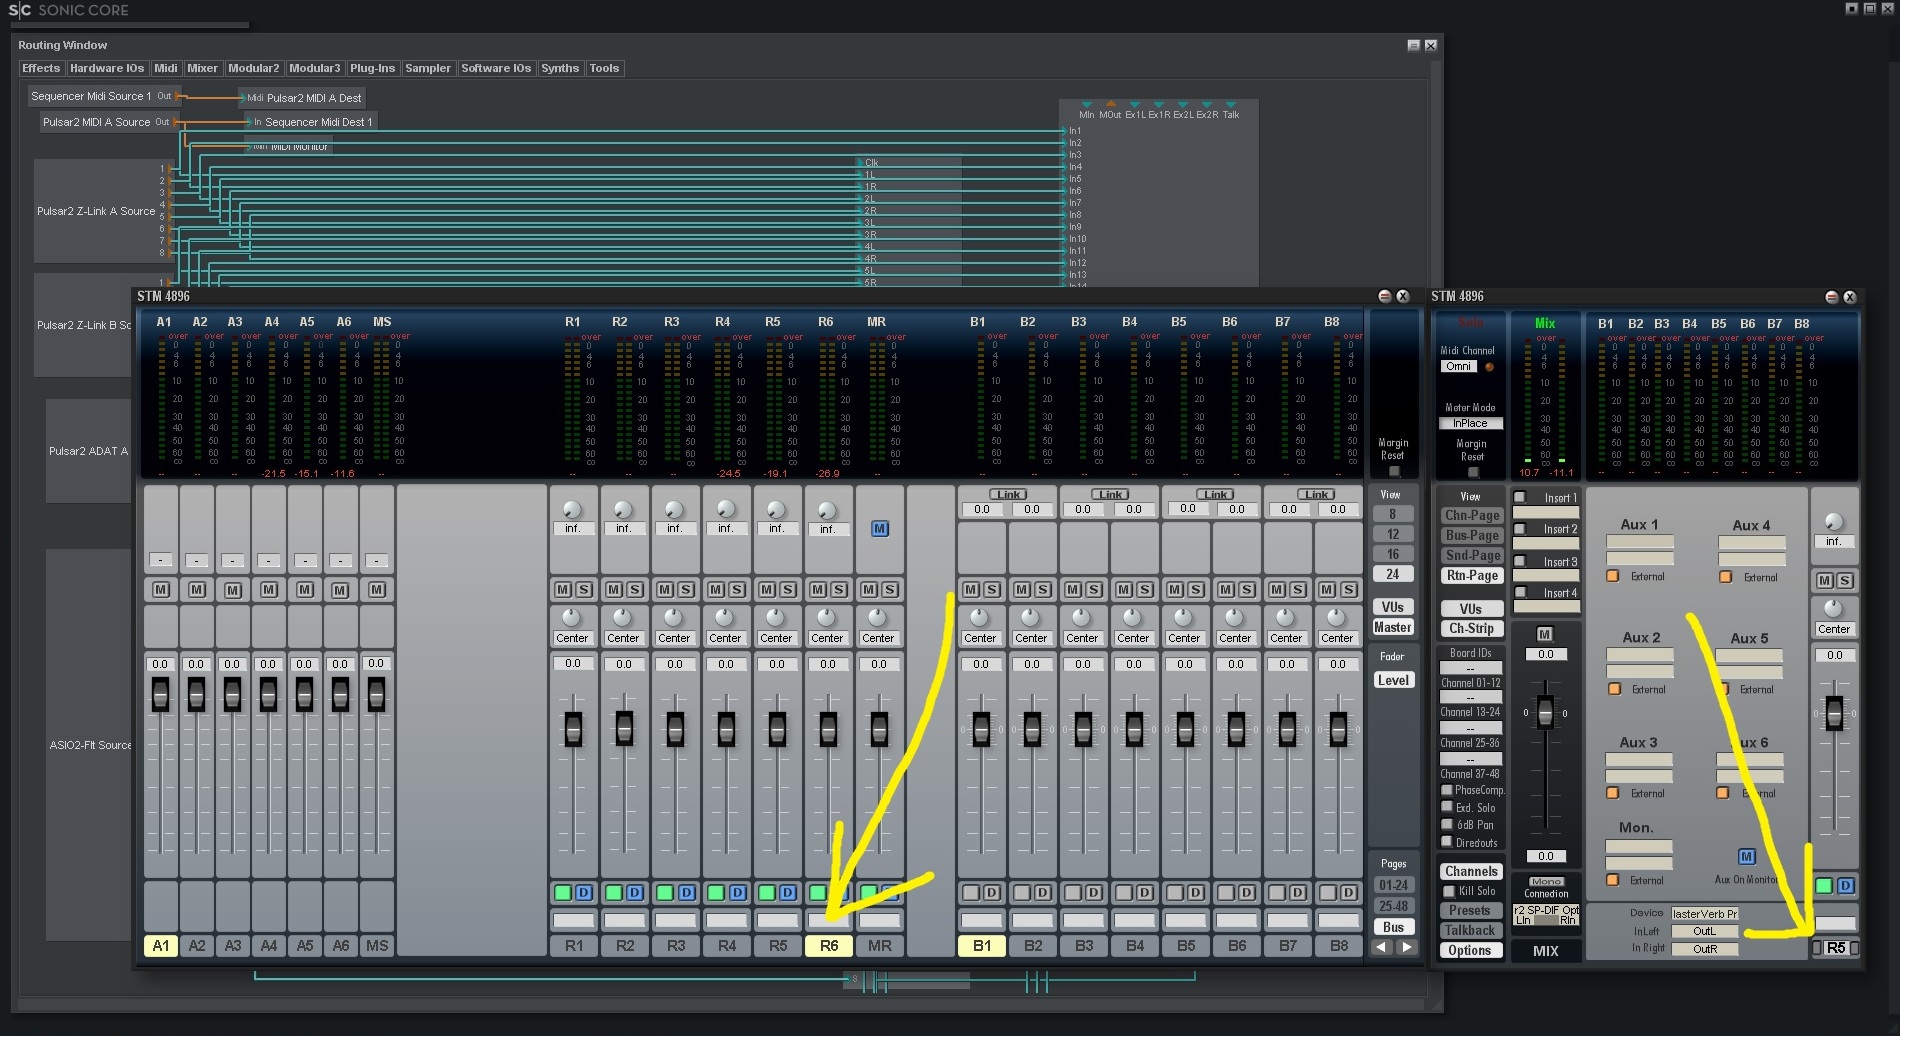Toggle green active button on R5
The image size is (1928, 1060).
click(x=767, y=892)
